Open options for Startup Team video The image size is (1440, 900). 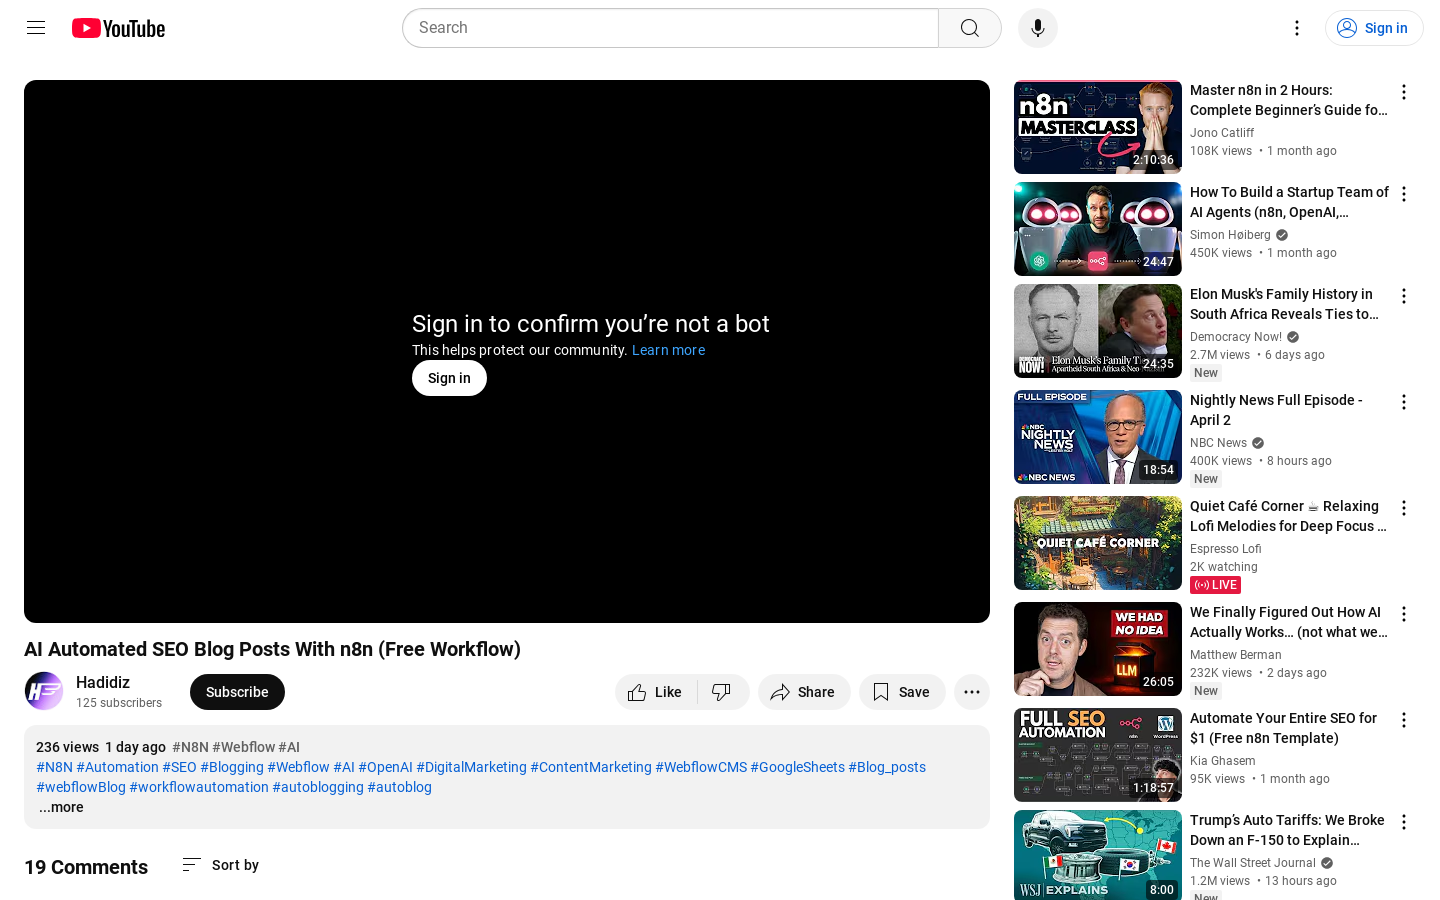coord(1404,194)
